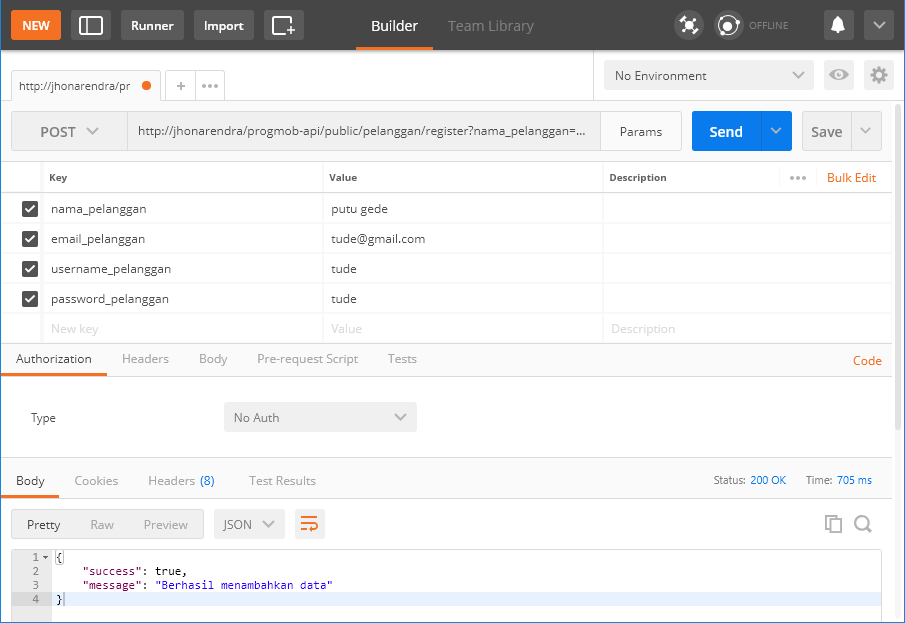Screen dimensions: 905x623
Task: Click the '705 ms' response time
Action: (854, 480)
